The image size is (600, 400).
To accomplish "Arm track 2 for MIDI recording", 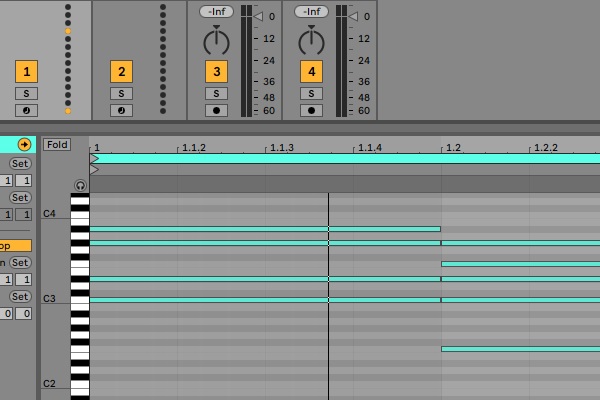I will click(x=121, y=111).
